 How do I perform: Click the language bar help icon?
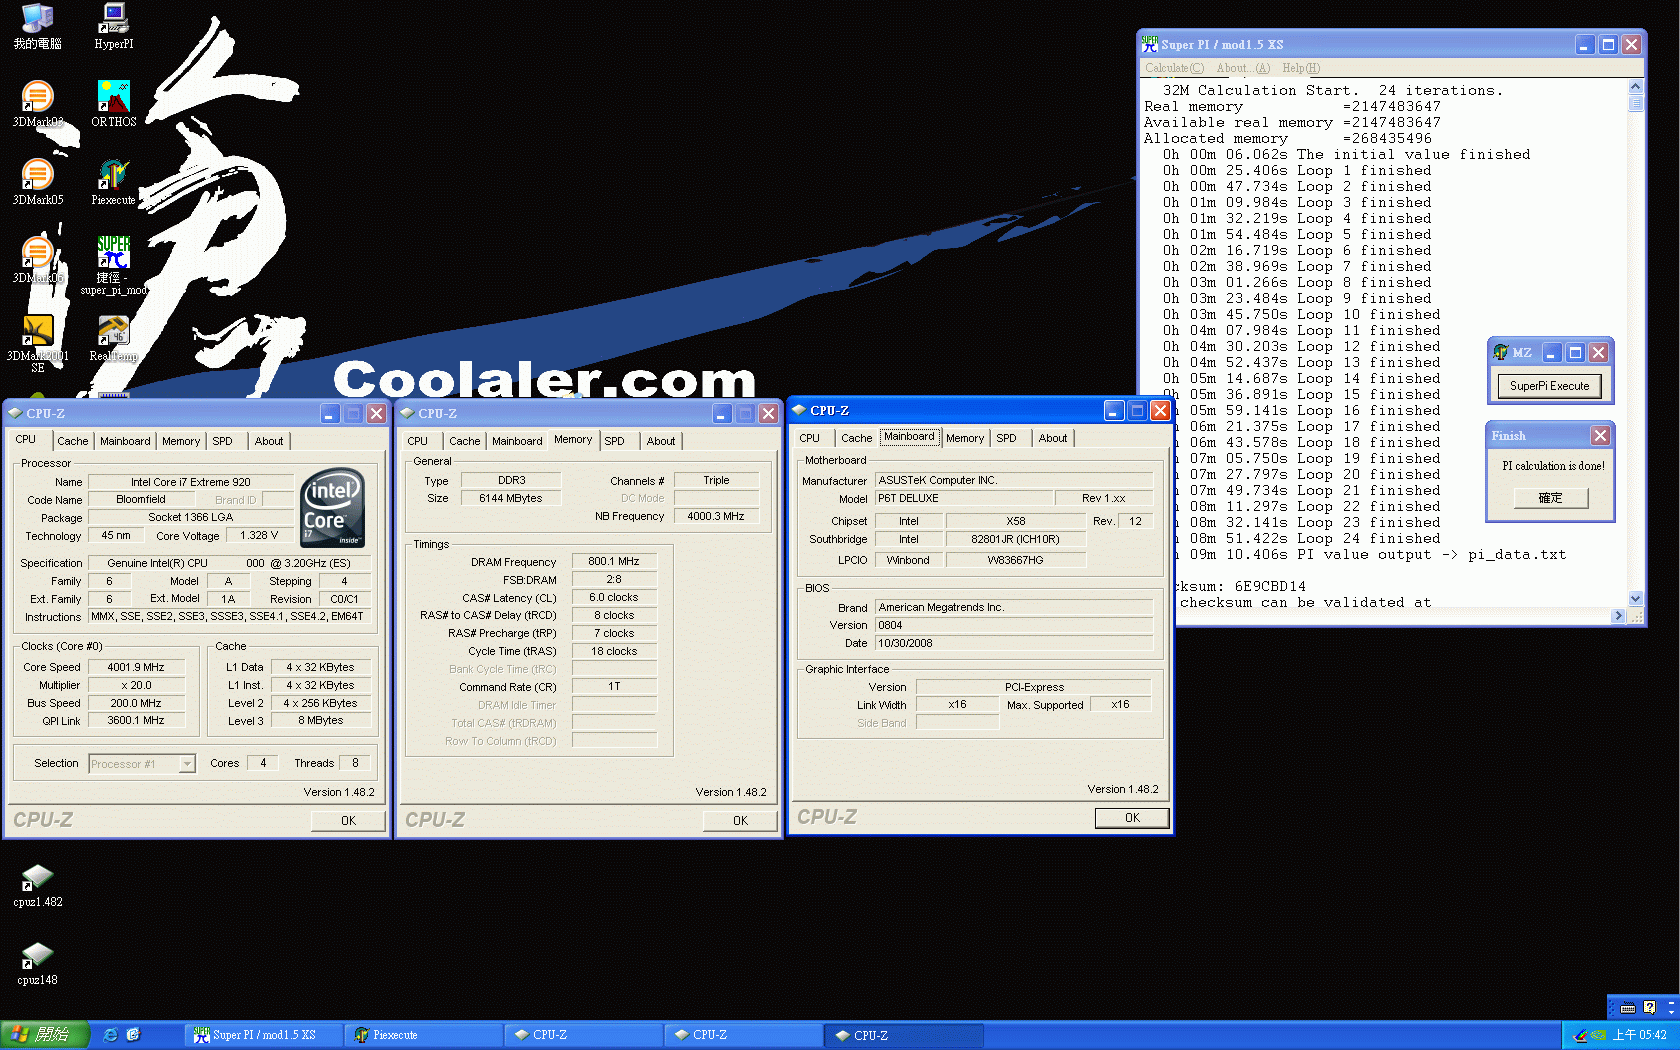point(1649,1008)
